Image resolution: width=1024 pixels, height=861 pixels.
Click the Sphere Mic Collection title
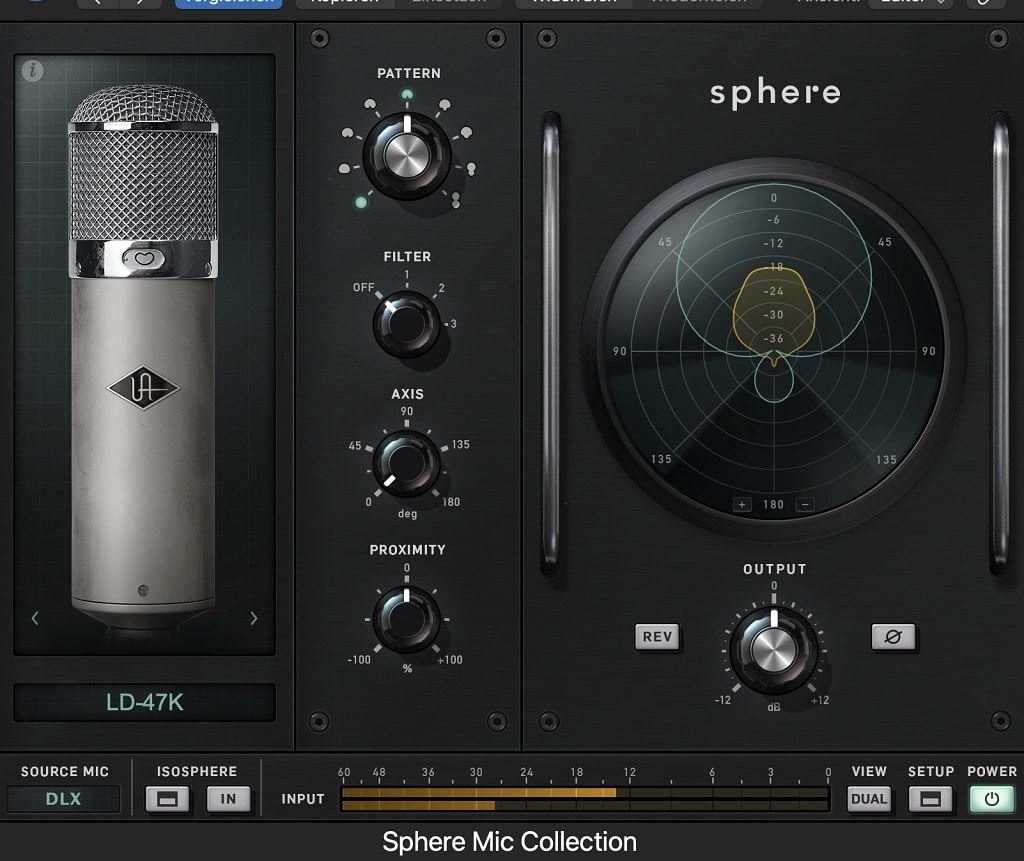point(509,842)
